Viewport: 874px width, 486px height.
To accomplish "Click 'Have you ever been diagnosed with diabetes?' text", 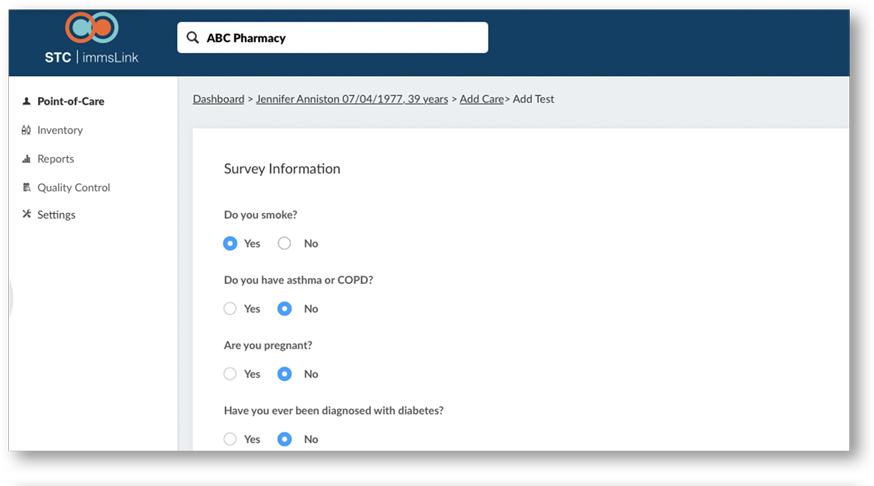I will [x=334, y=410].
